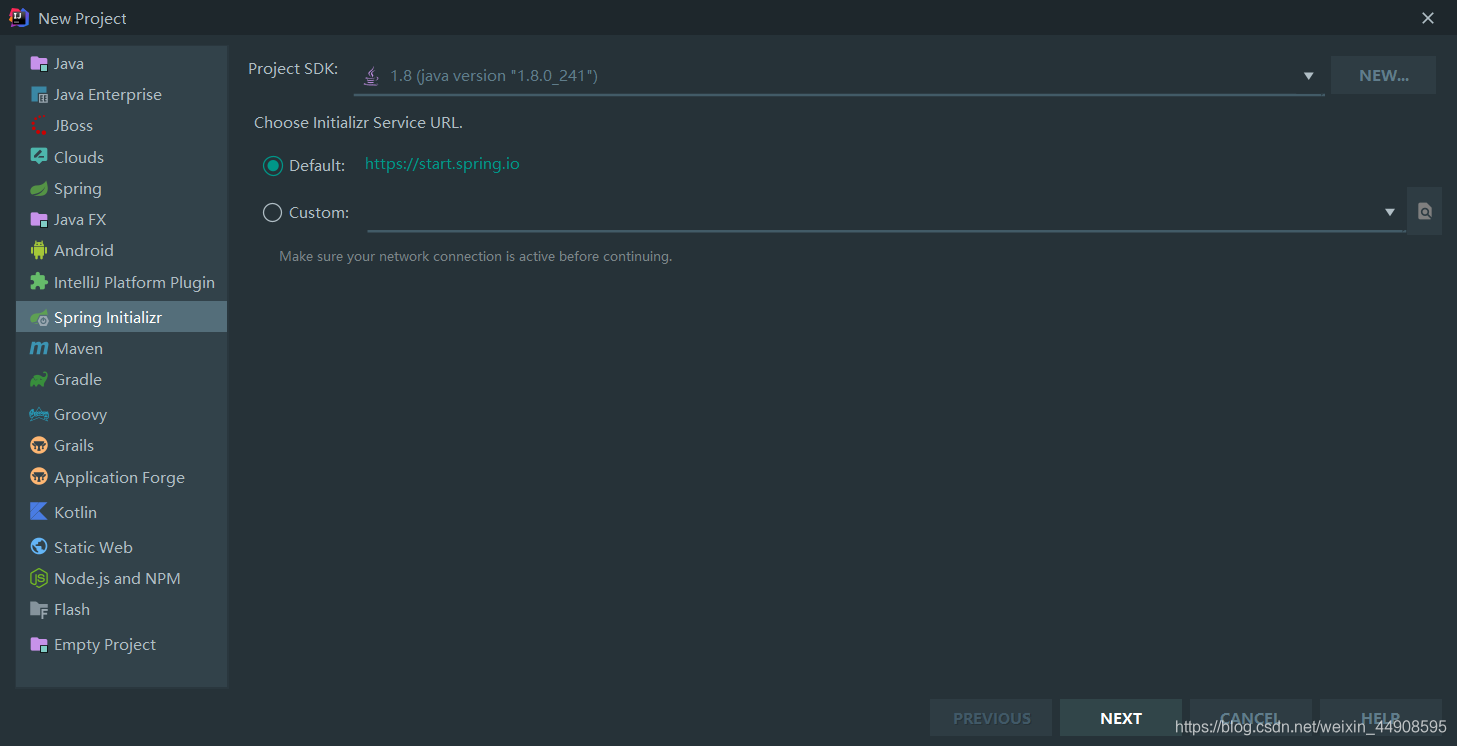
Task: Close the New Project dialog
Action: pos(1429,18)
